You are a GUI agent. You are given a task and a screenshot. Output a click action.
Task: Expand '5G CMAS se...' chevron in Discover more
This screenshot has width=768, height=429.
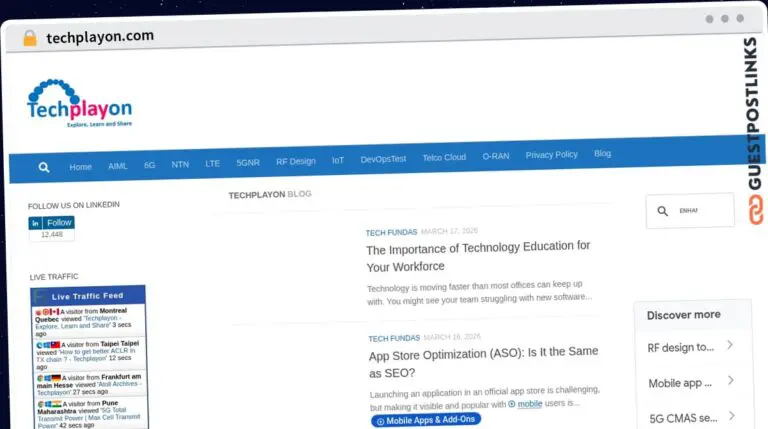pyautogui.click(x=732, y=416)
